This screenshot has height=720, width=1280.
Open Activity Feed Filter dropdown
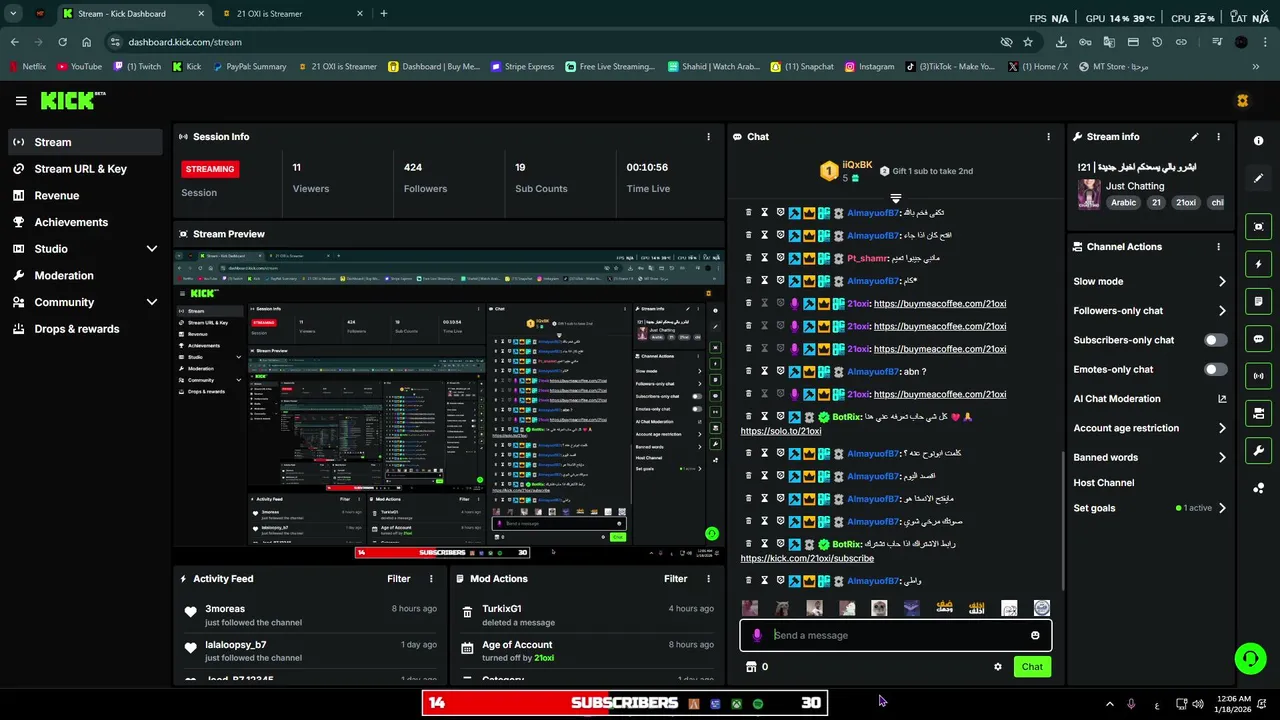pos(398,579)
